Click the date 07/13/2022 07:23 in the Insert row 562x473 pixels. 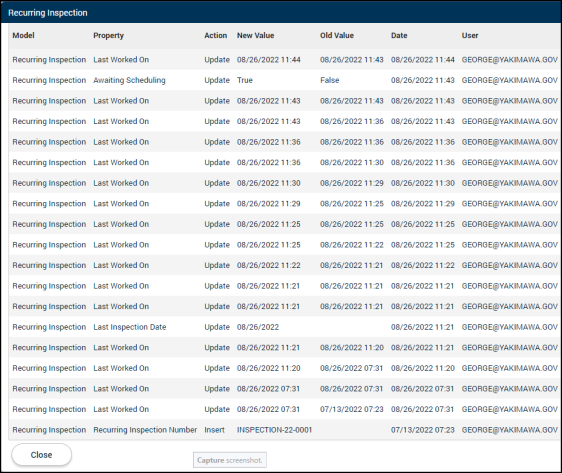pyautogui.click(x=423, y=430)
